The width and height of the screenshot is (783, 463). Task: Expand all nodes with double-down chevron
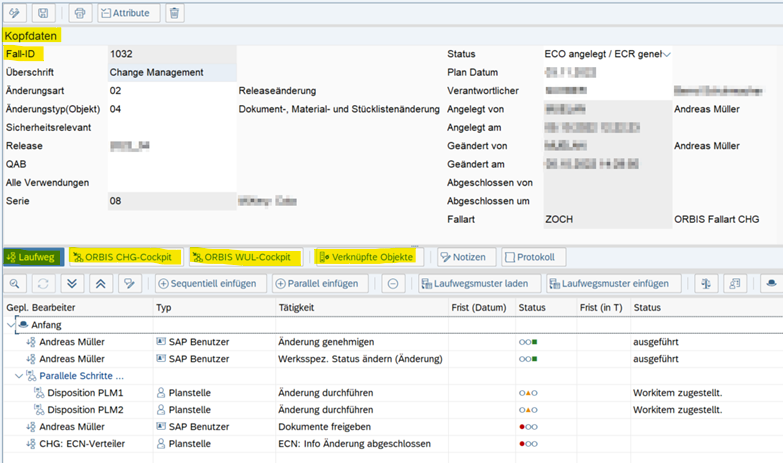(72, 284)
